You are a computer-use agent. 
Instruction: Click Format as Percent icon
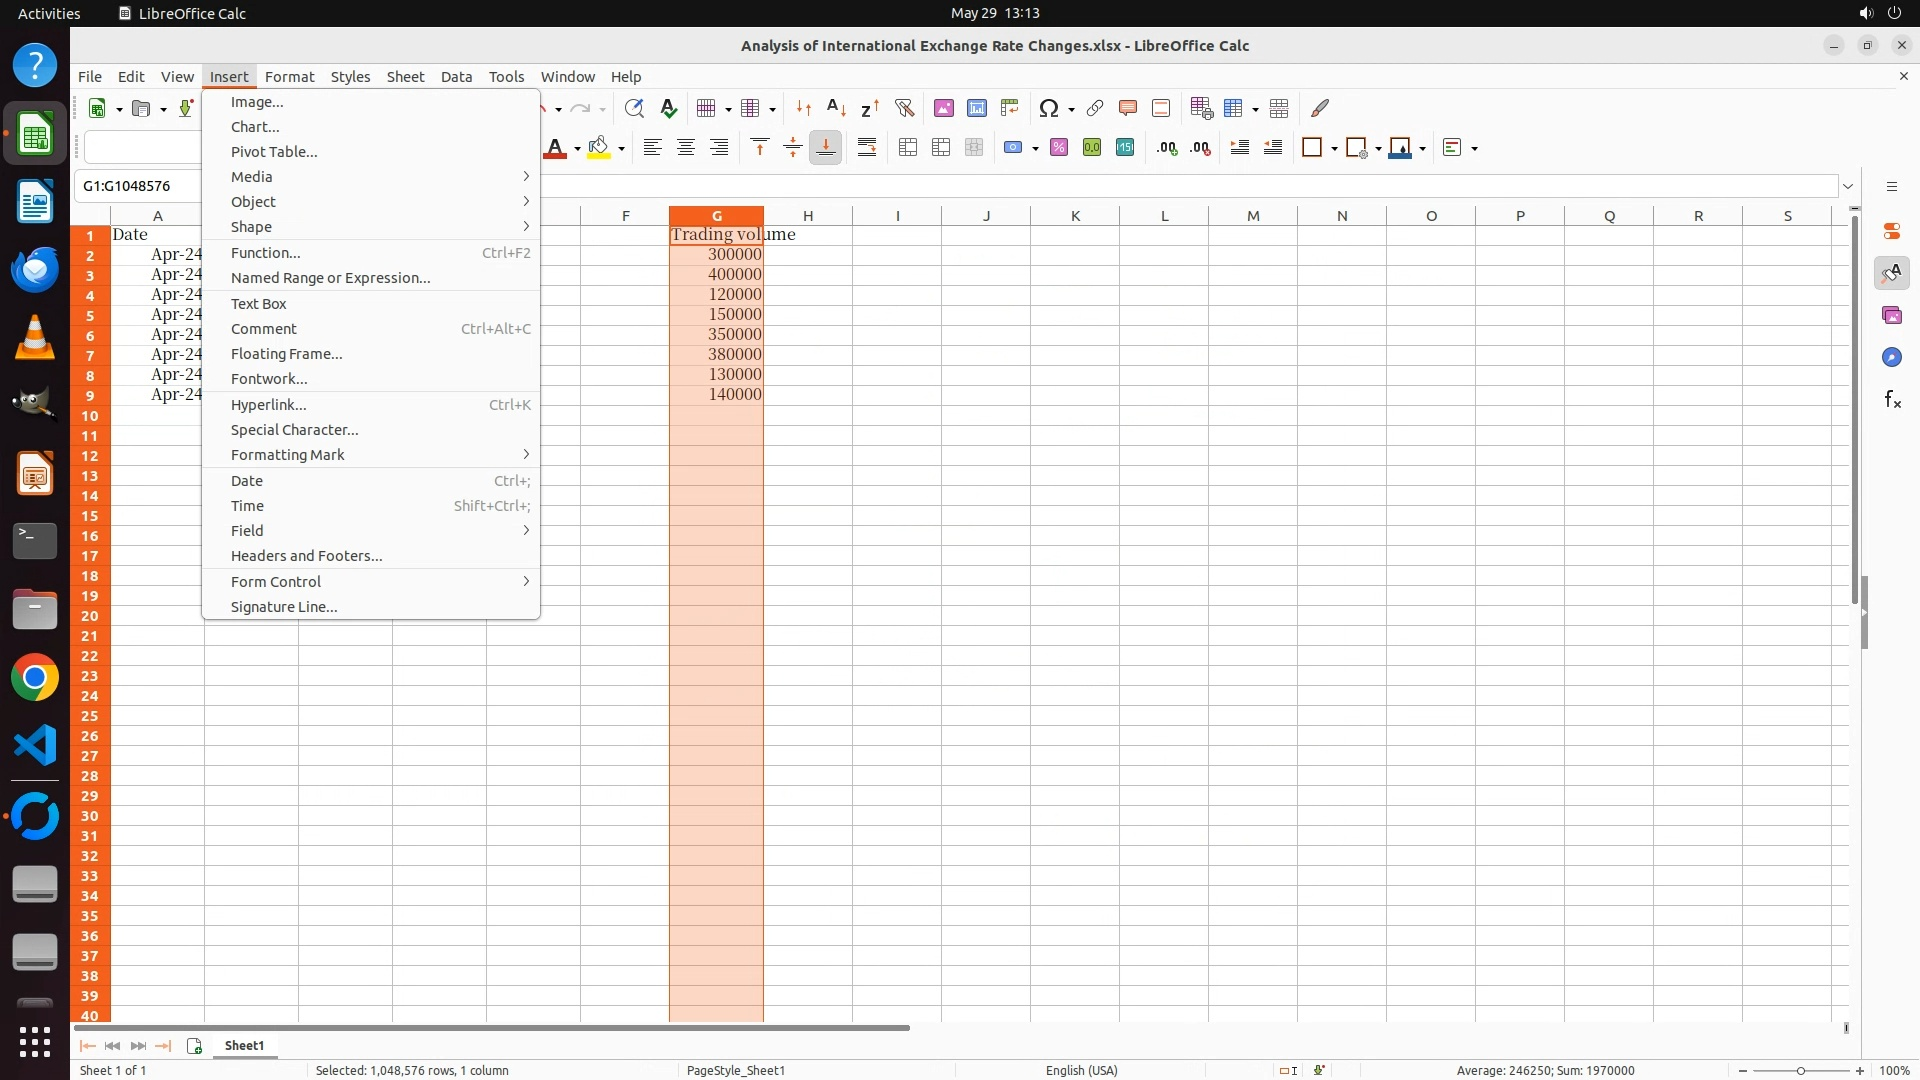point(1059,148)
